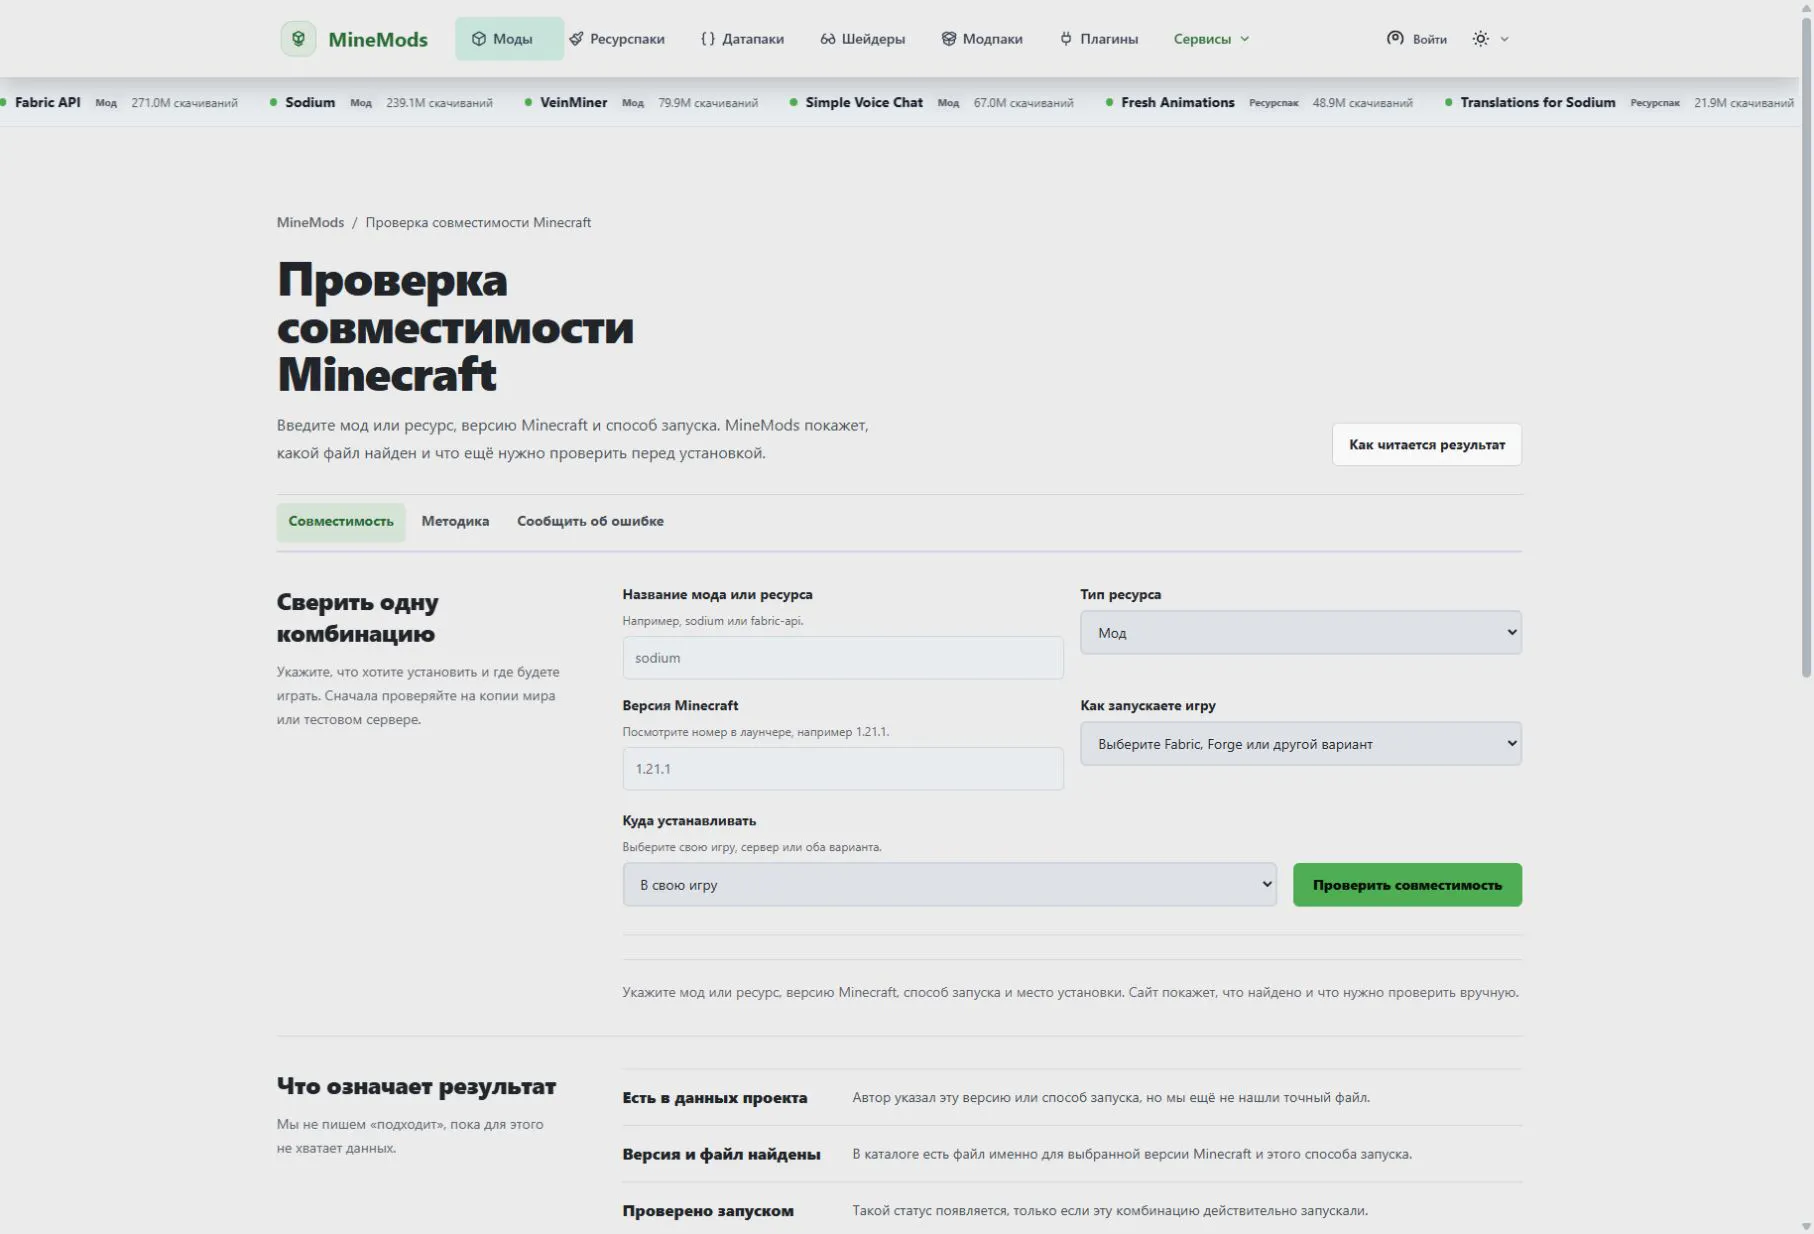Focus the Название мода или ресурса field
This screenshot has height=1234, width=1814.
(843, 658)
